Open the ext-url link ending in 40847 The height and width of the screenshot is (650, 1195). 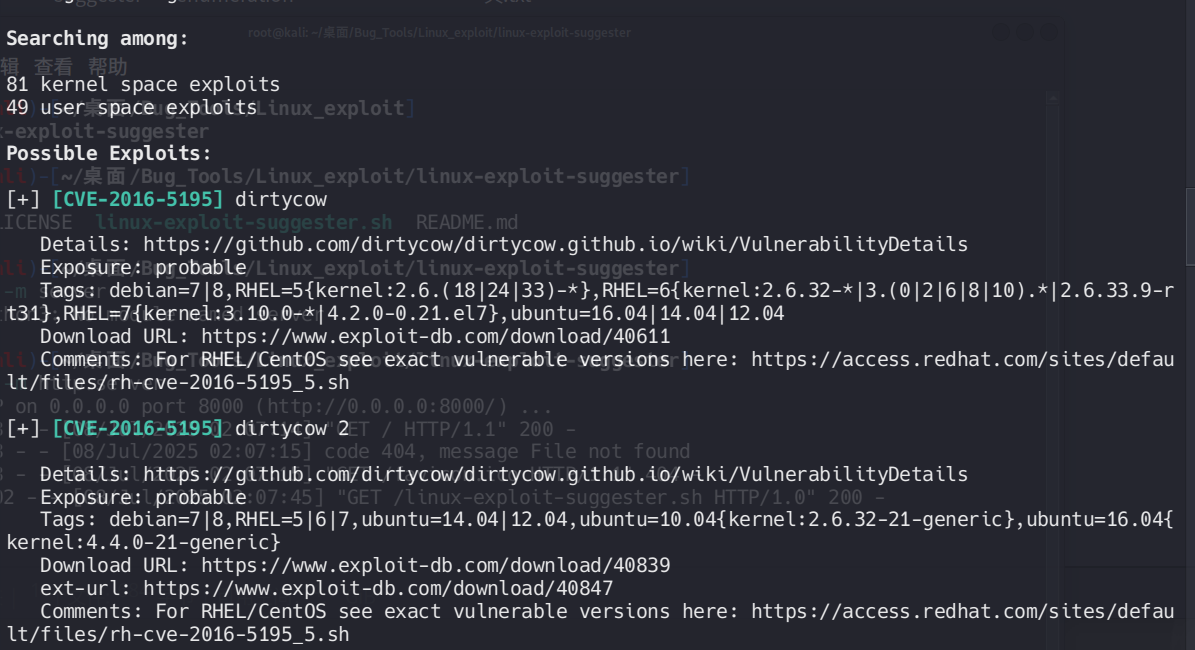pyautogui.click(x=378, y=588)
